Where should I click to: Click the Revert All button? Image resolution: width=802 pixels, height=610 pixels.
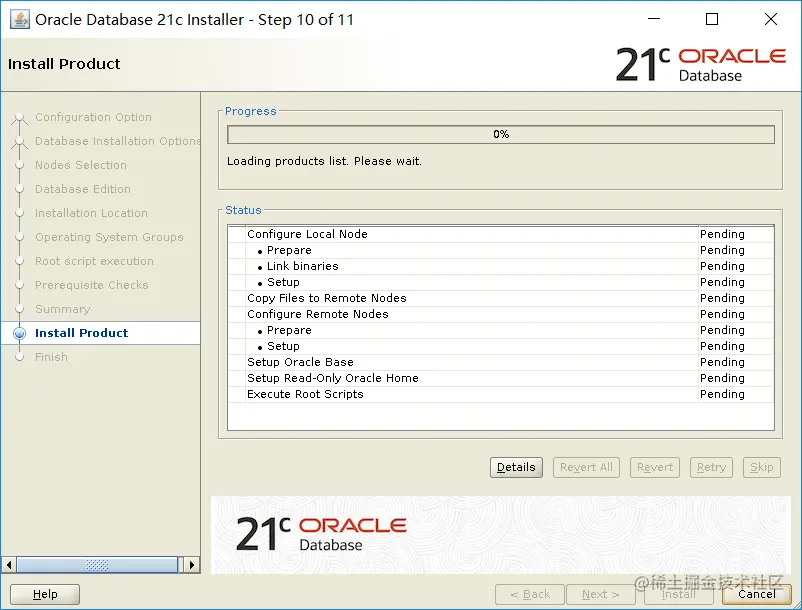tap(586, 467)
